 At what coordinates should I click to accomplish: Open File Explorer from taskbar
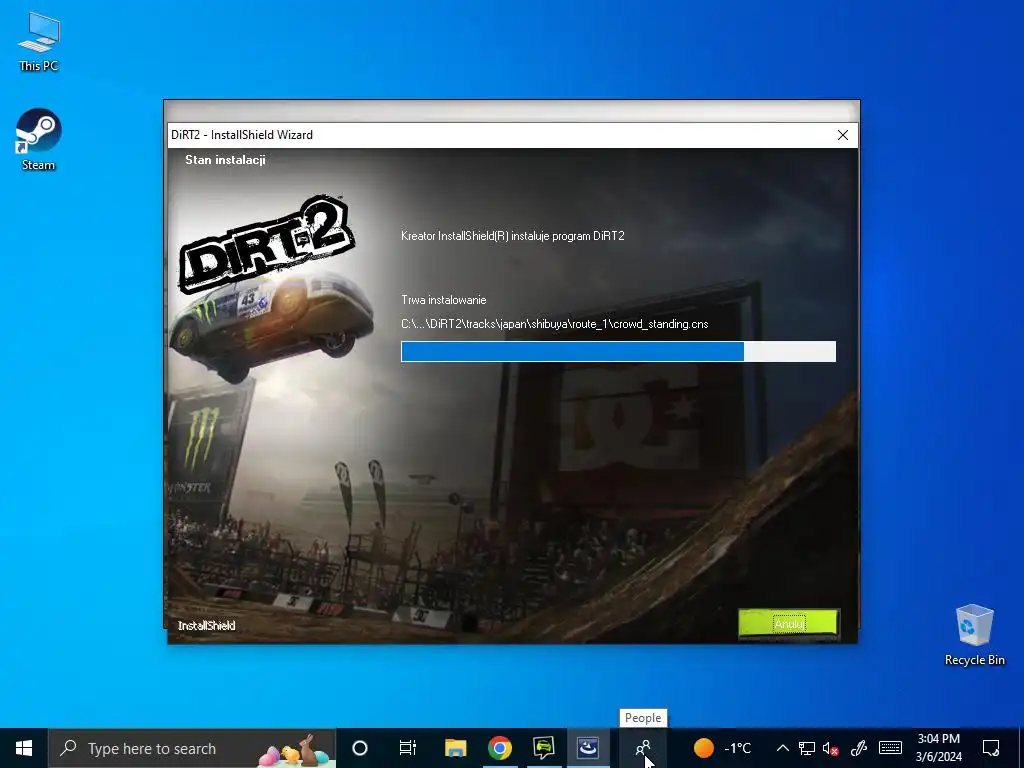(456, 748)
